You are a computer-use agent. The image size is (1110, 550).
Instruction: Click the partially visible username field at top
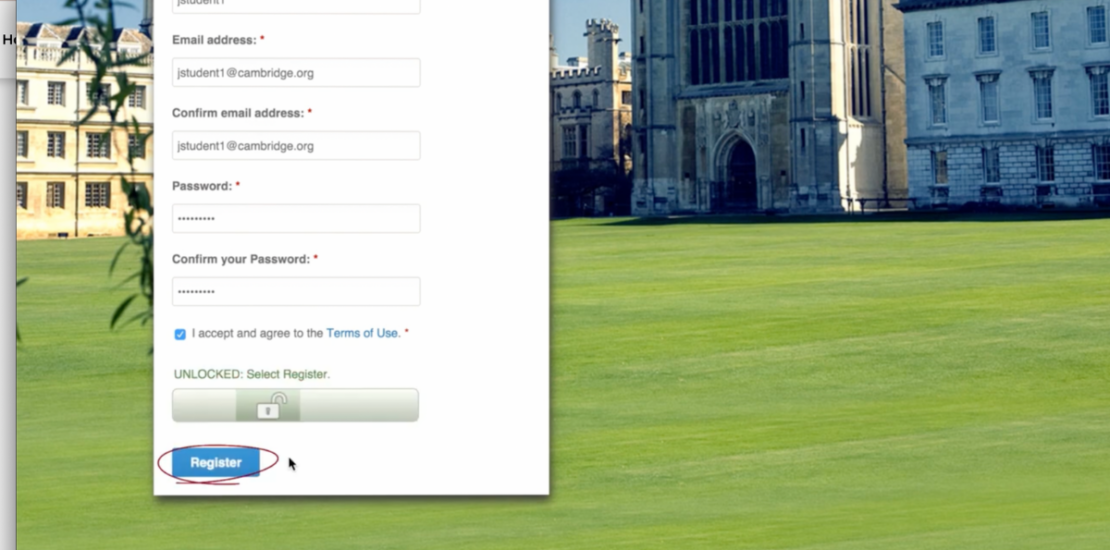(296, 6)
